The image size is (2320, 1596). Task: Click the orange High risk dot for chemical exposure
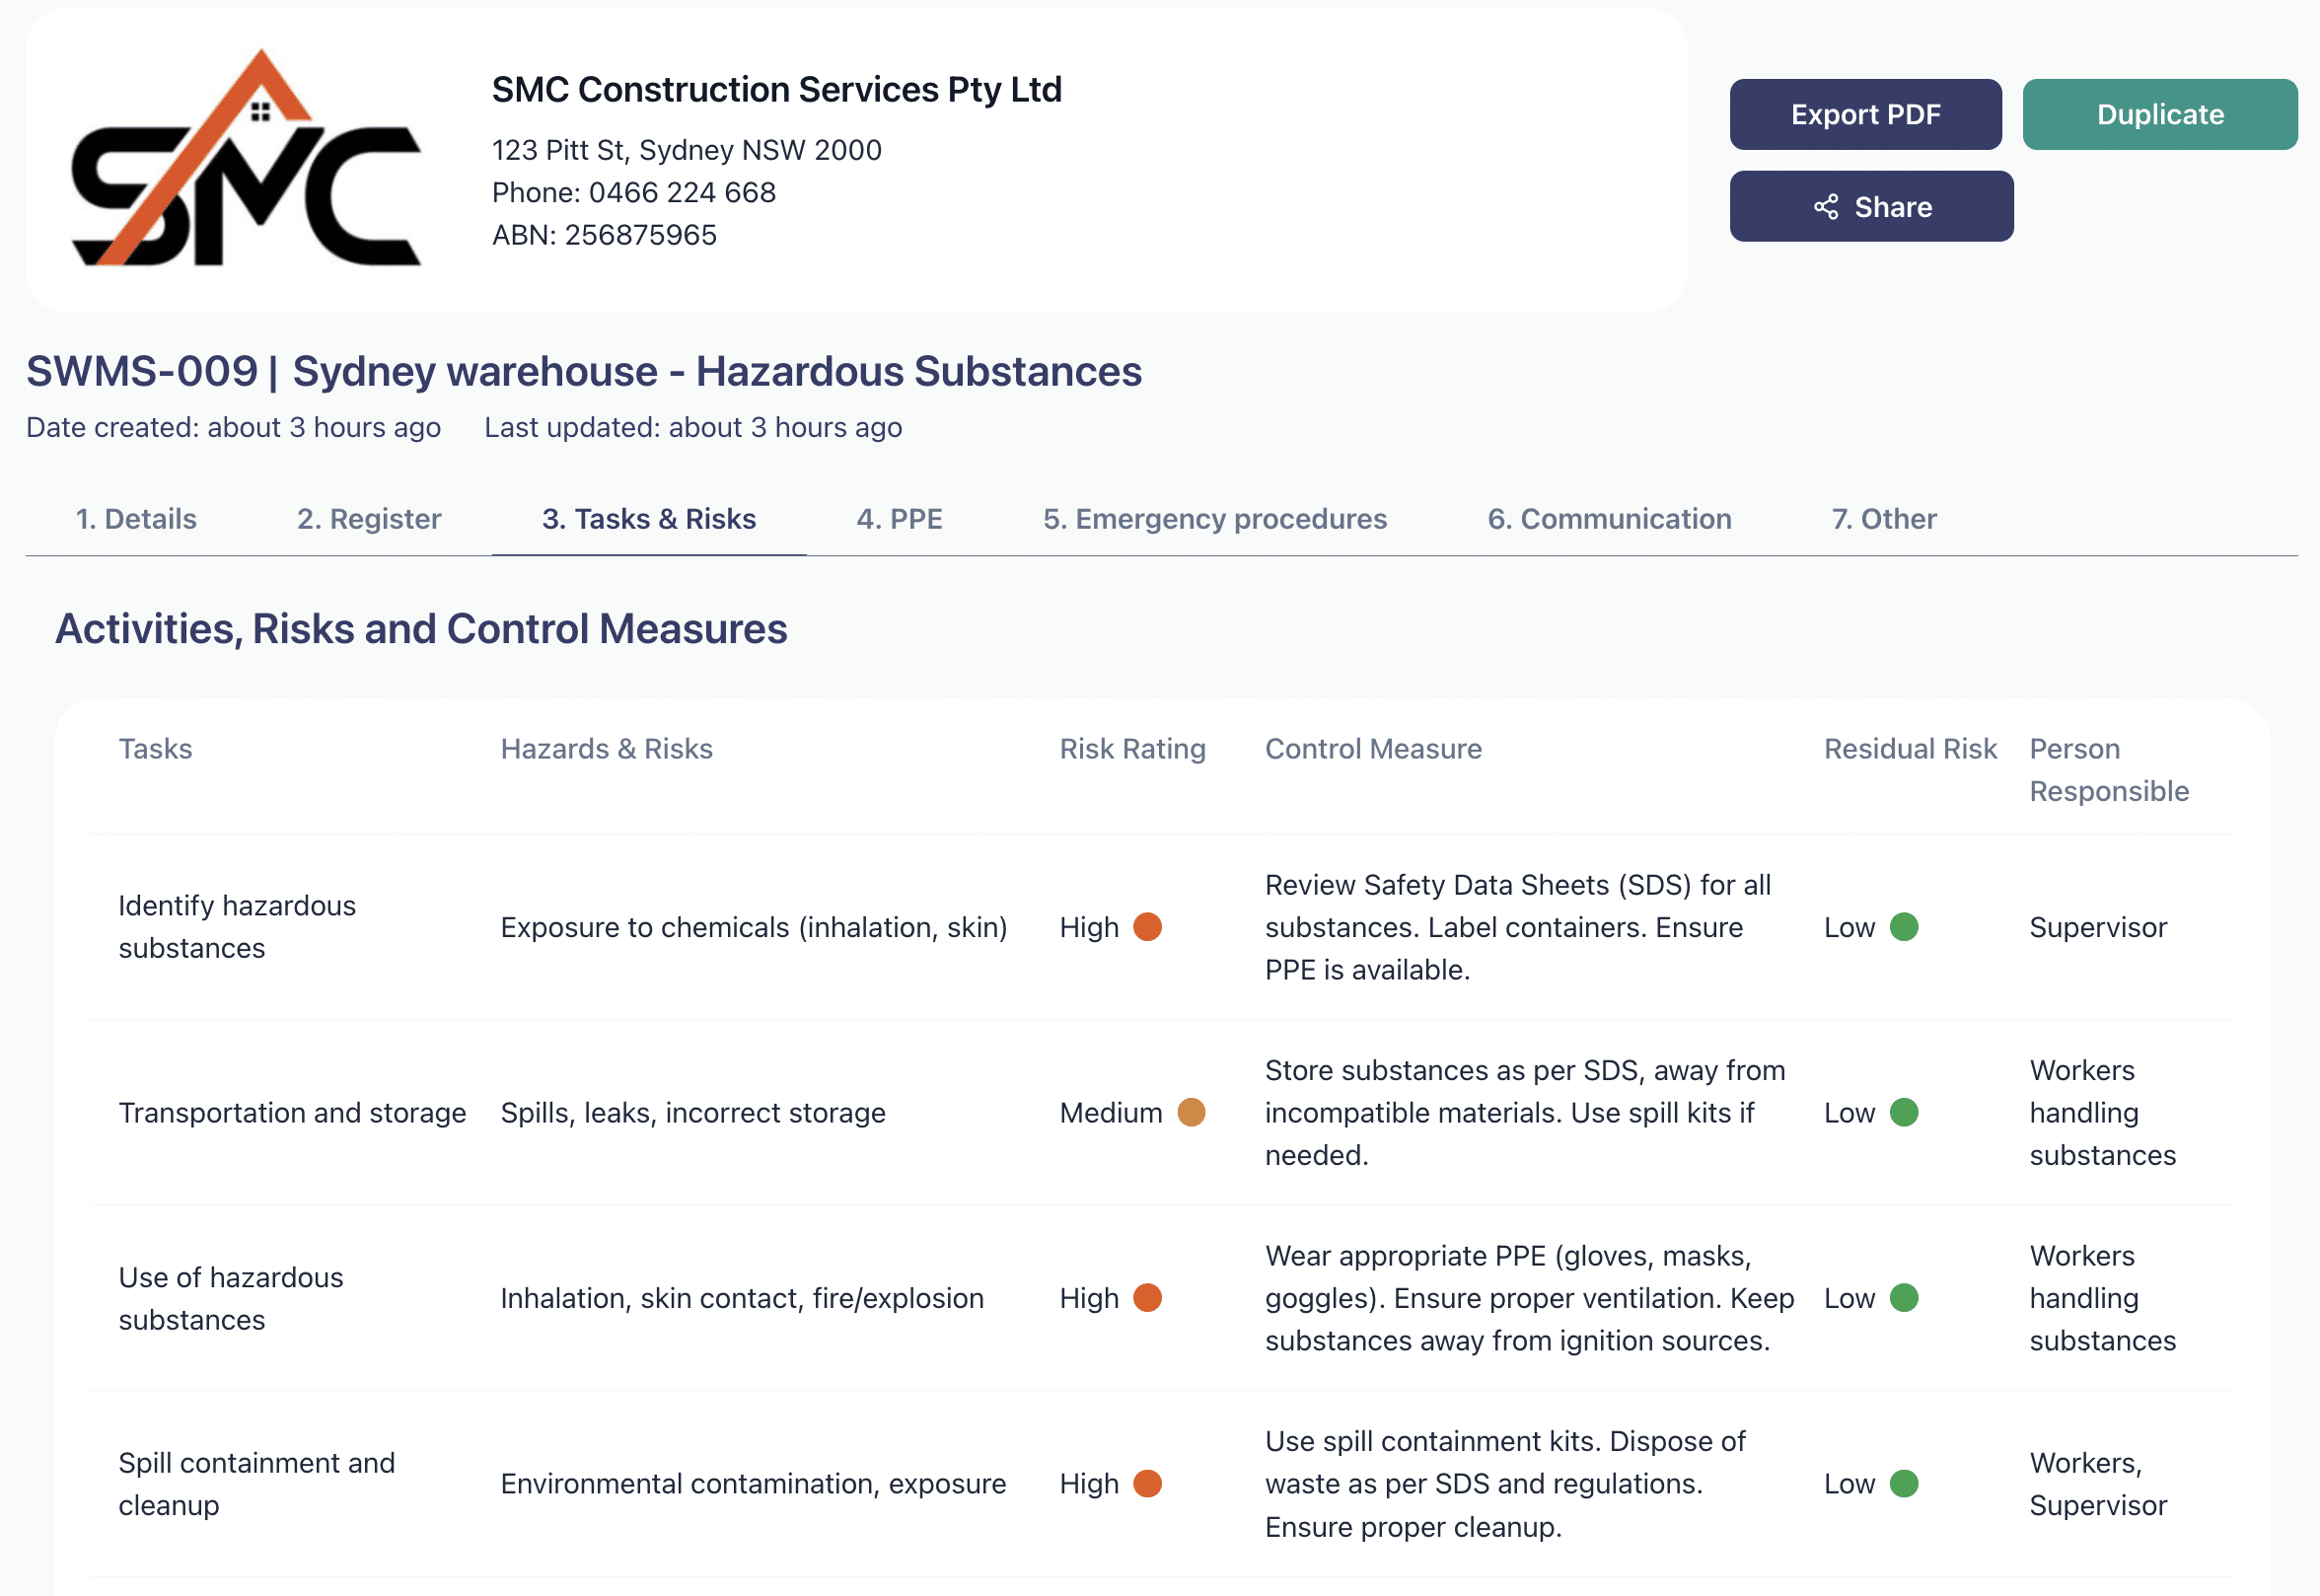pyautogui.click(x=1148, y=927)
